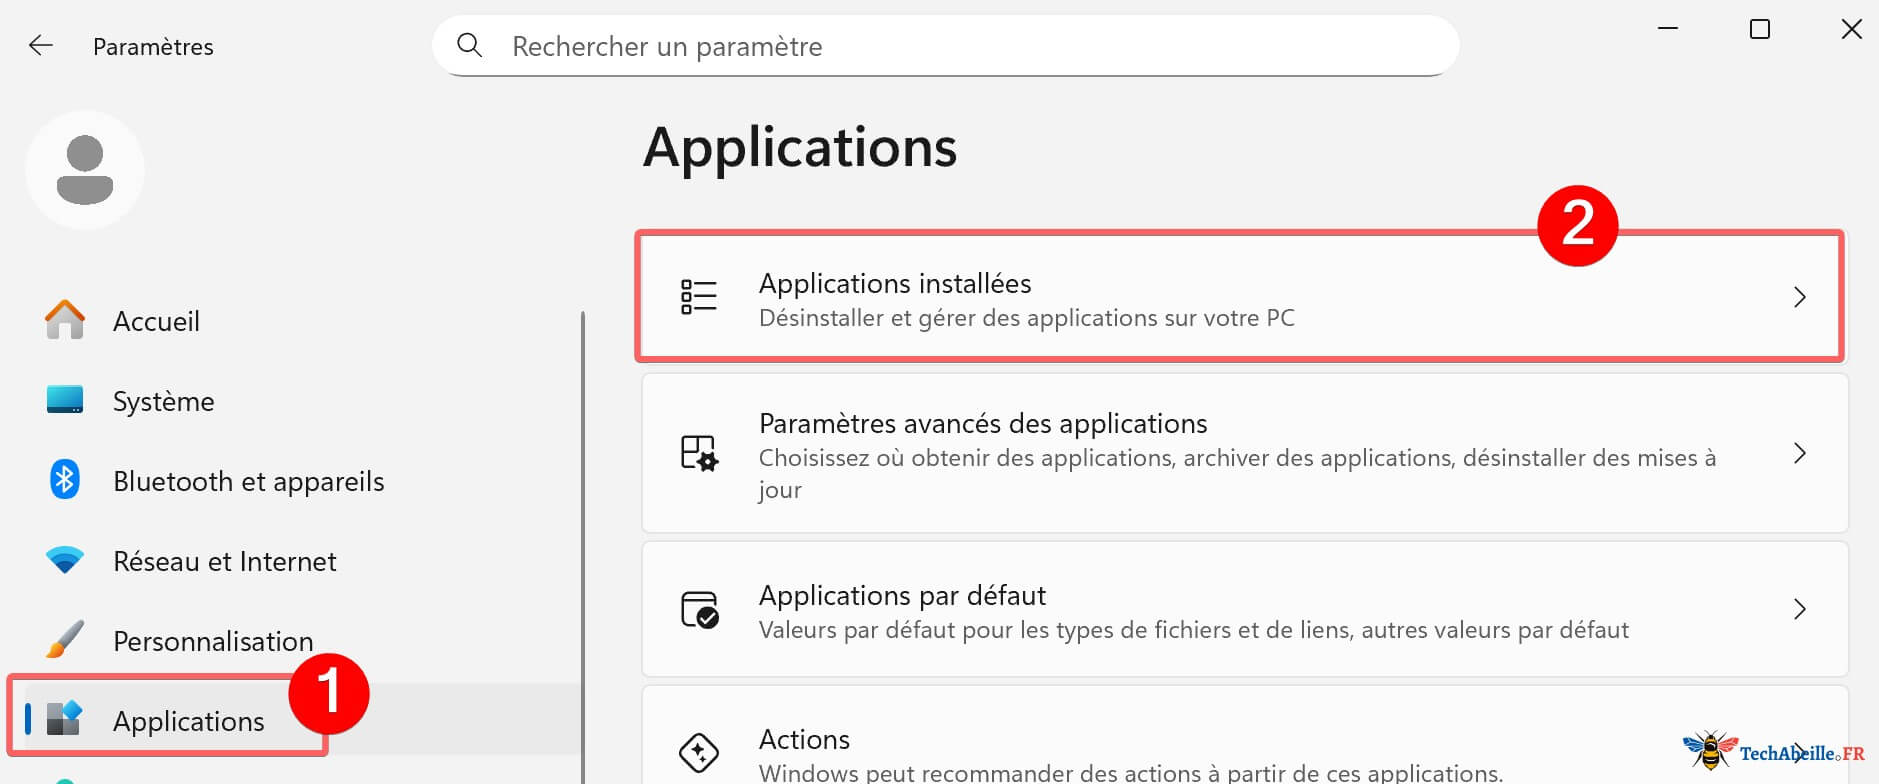Click the Accueil house icon

65,320
